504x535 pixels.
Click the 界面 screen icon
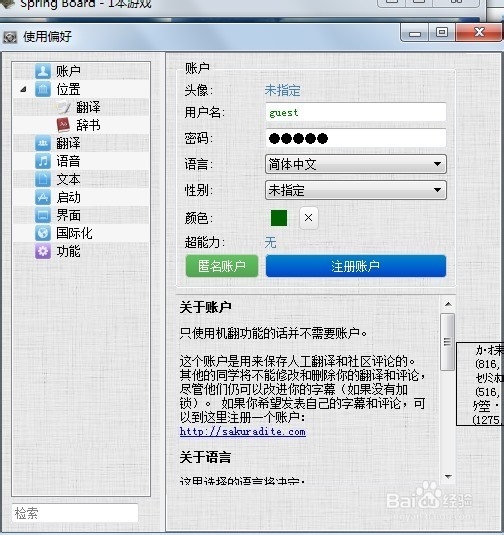tap(43, 215)
